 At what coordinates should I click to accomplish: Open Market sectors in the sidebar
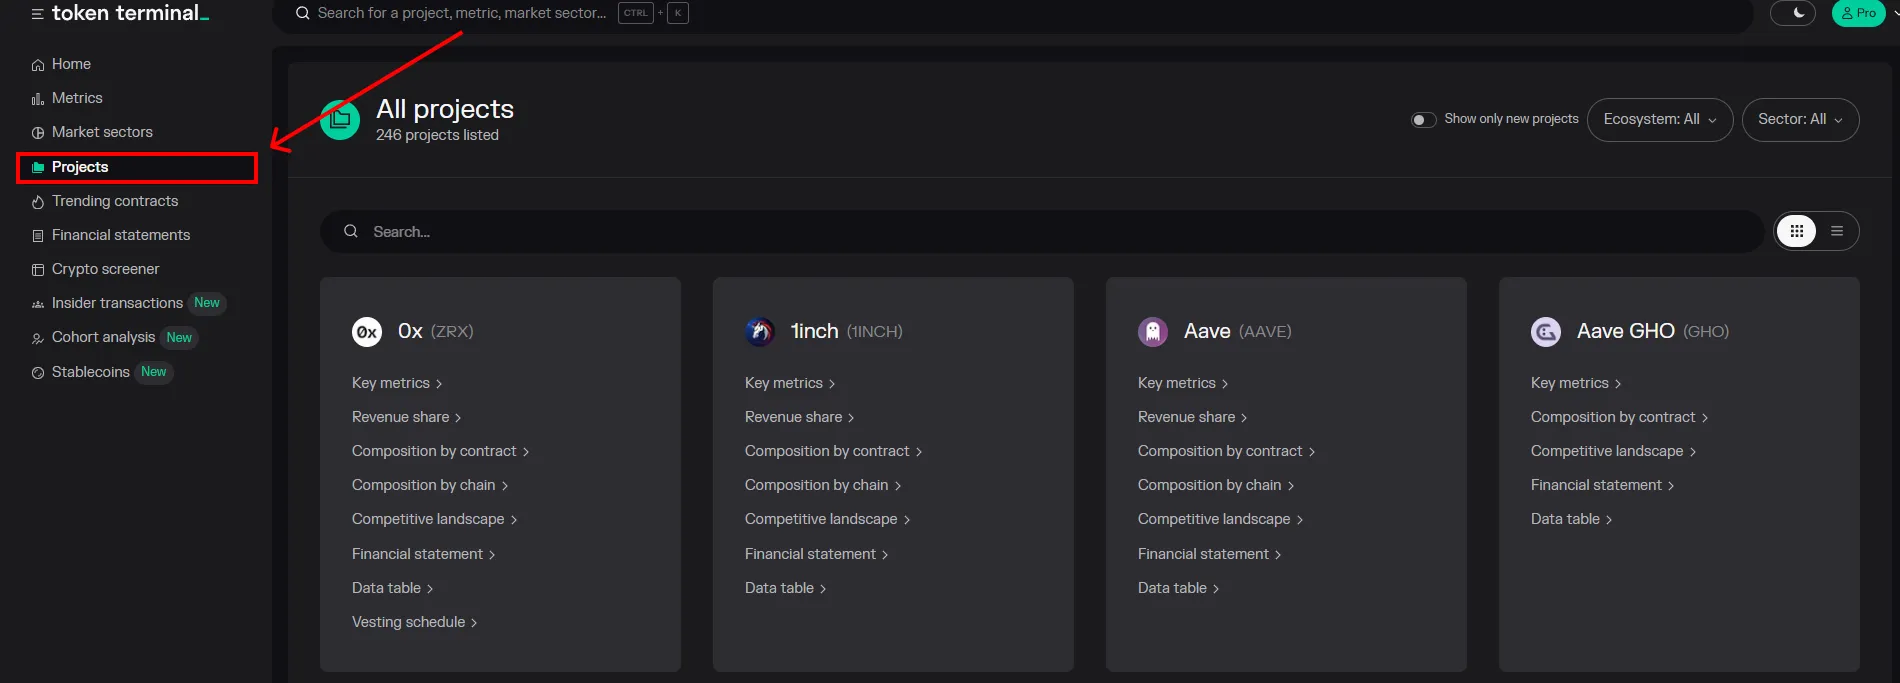(102, 132)
